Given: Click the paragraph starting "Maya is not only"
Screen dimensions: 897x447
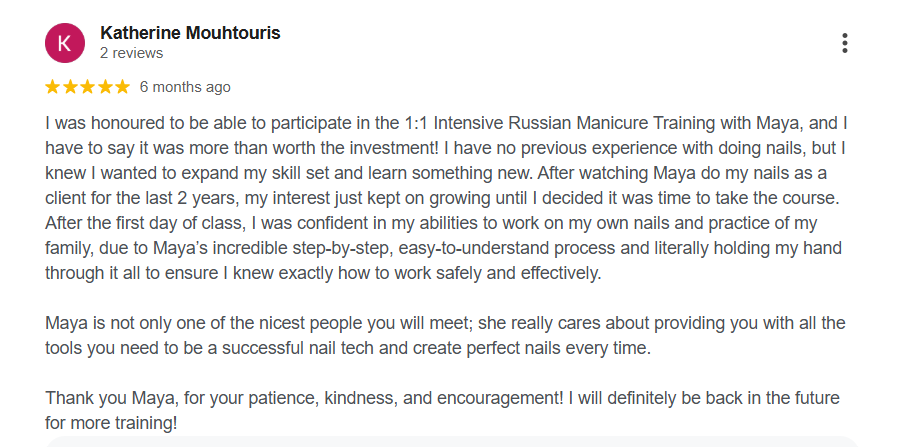Looking at the screenshot, I should (x=445, y=336).
